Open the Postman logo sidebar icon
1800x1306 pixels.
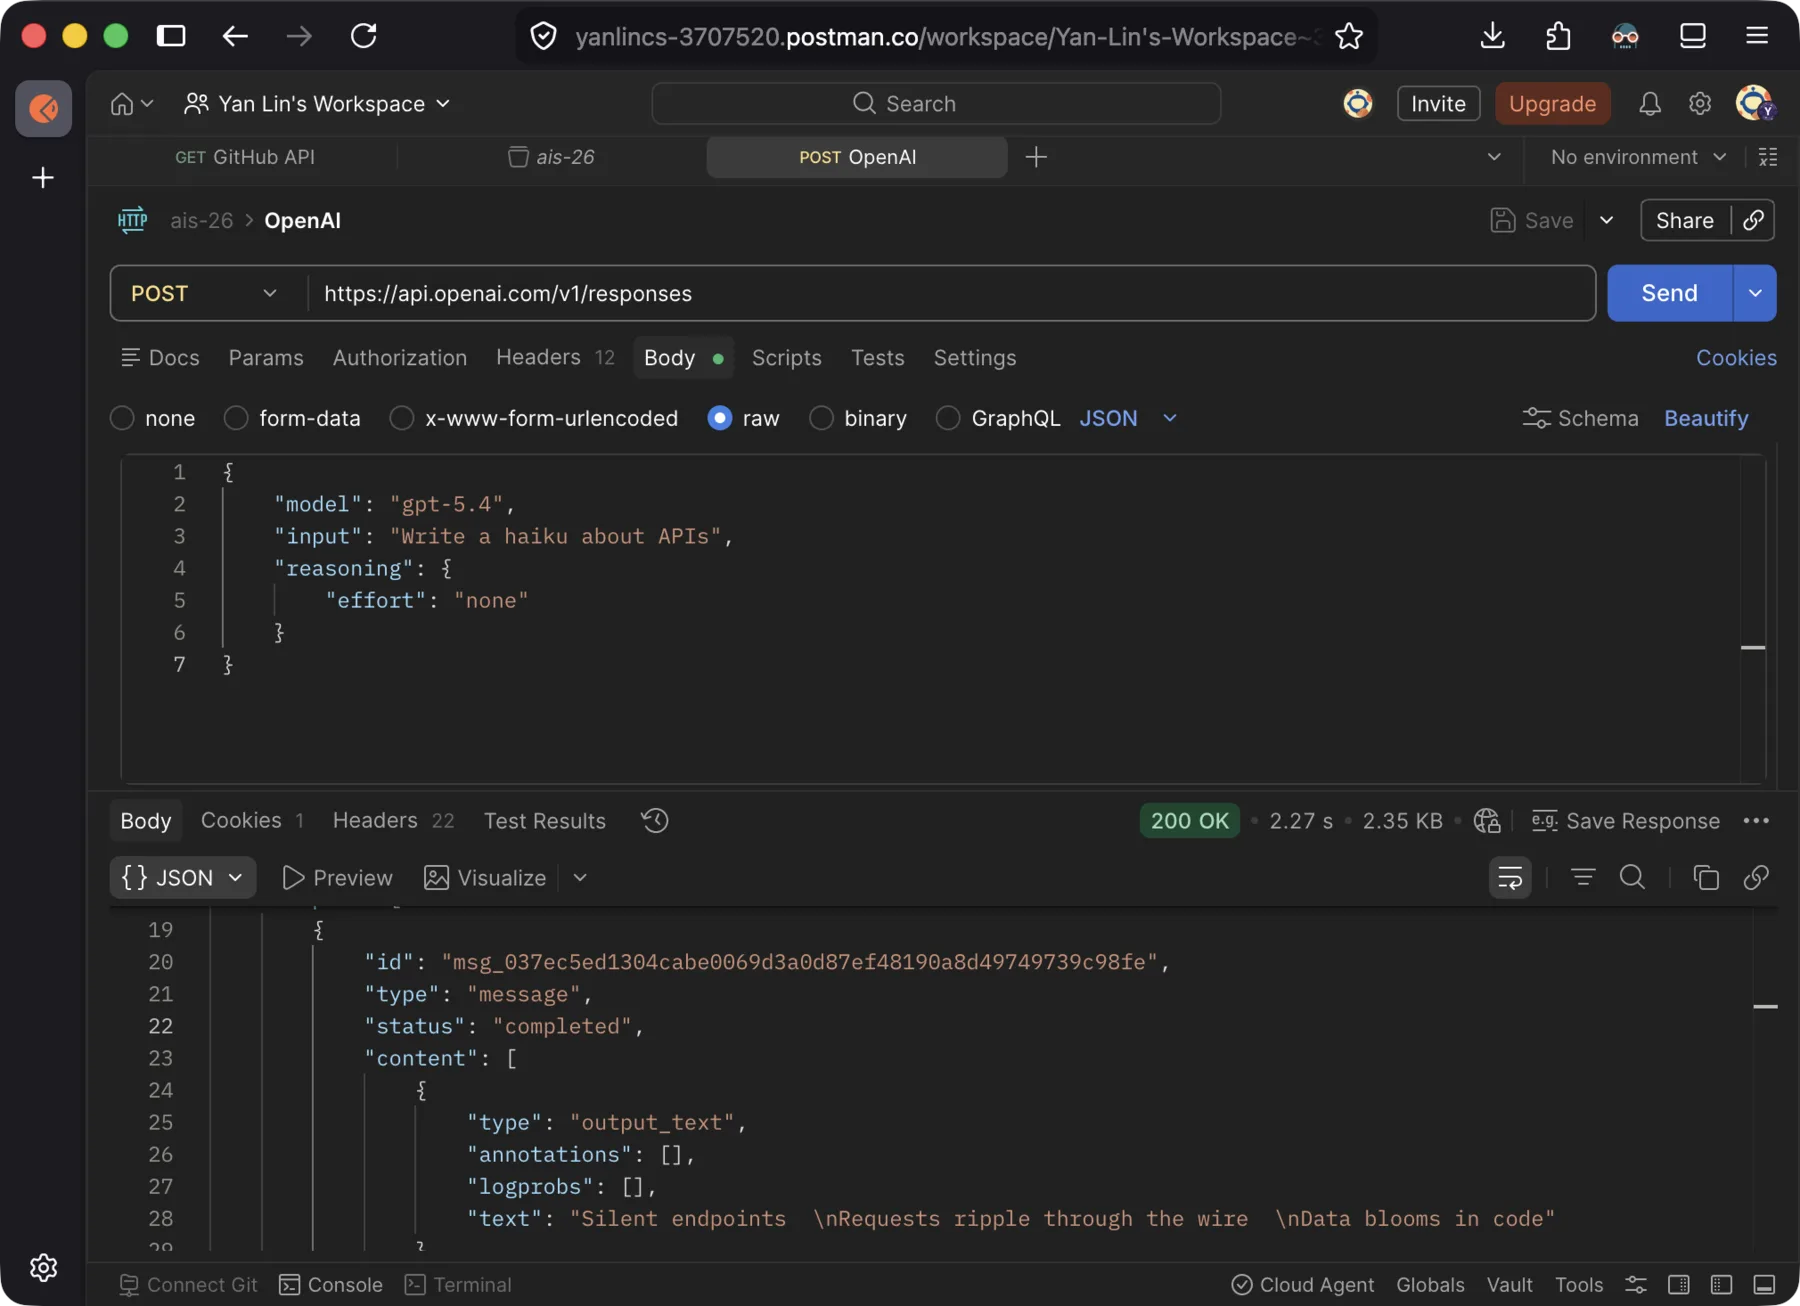[x=43, y=107]
